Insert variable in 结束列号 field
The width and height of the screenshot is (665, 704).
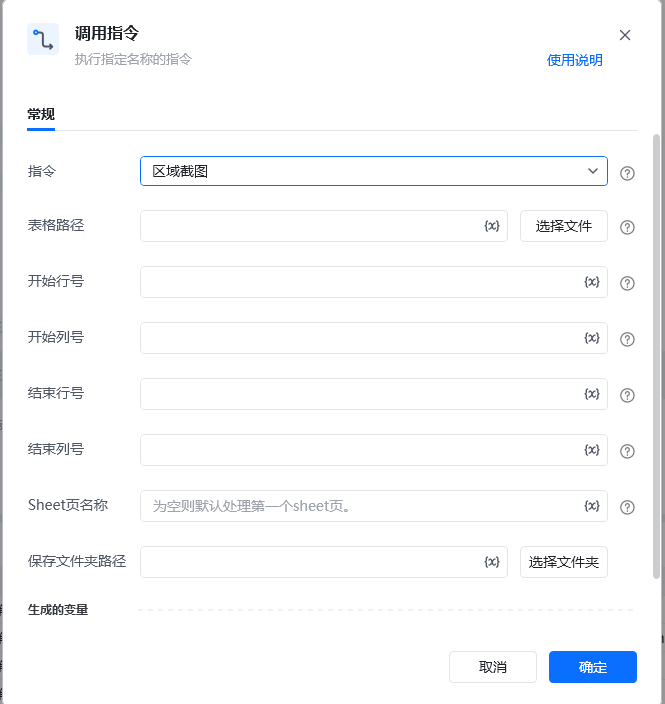point(592,450)
